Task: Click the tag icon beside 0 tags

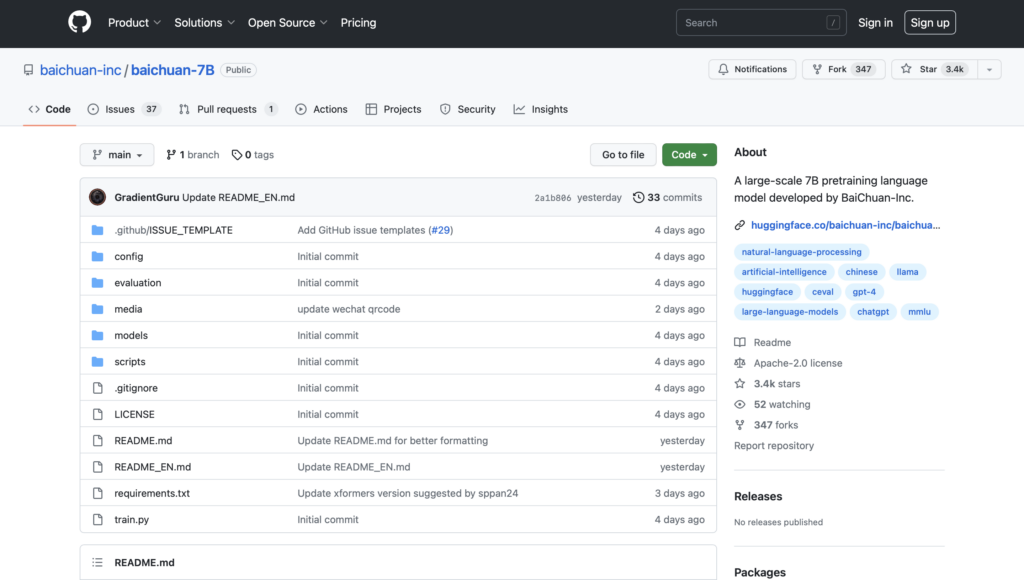Action: click(236, 155)
